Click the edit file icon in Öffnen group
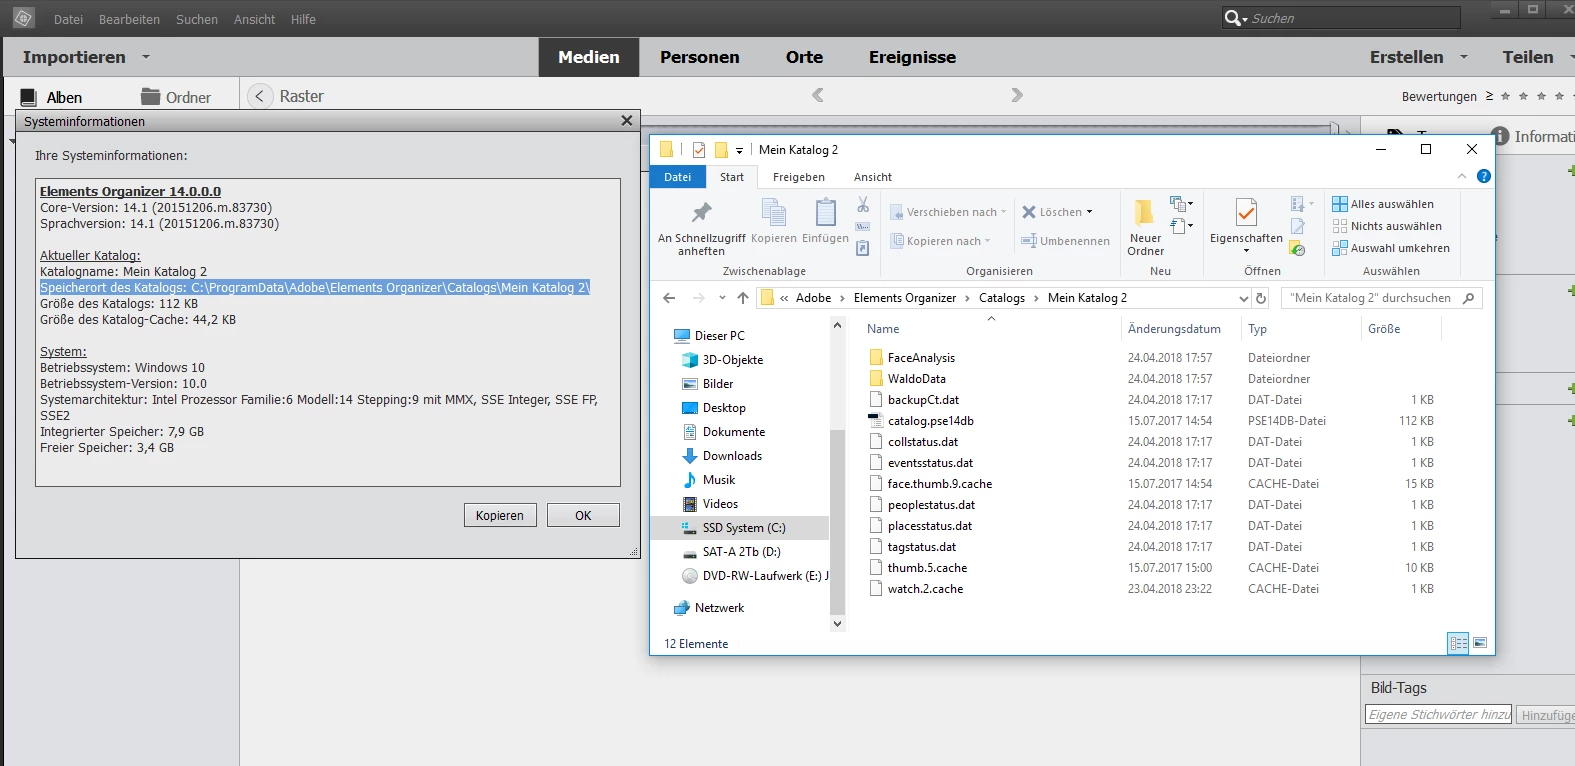 1297,227
